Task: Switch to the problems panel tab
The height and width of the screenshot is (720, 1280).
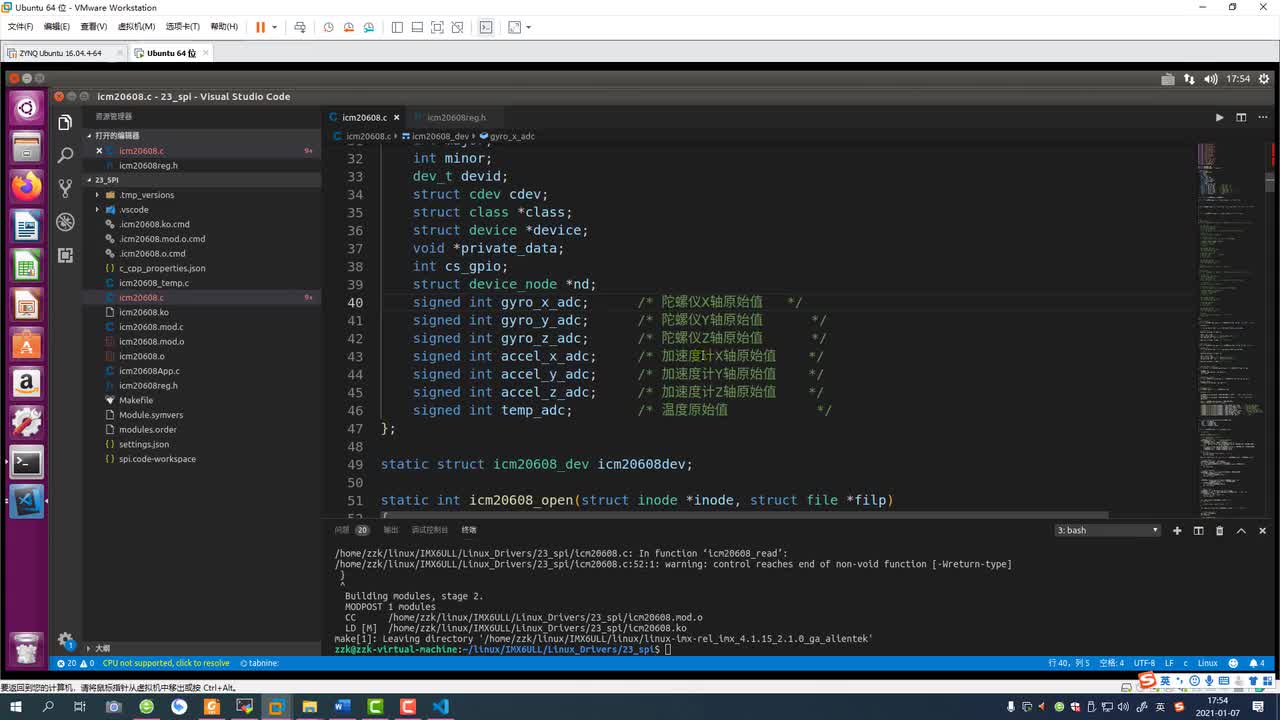Action: (x=351, y=530)
